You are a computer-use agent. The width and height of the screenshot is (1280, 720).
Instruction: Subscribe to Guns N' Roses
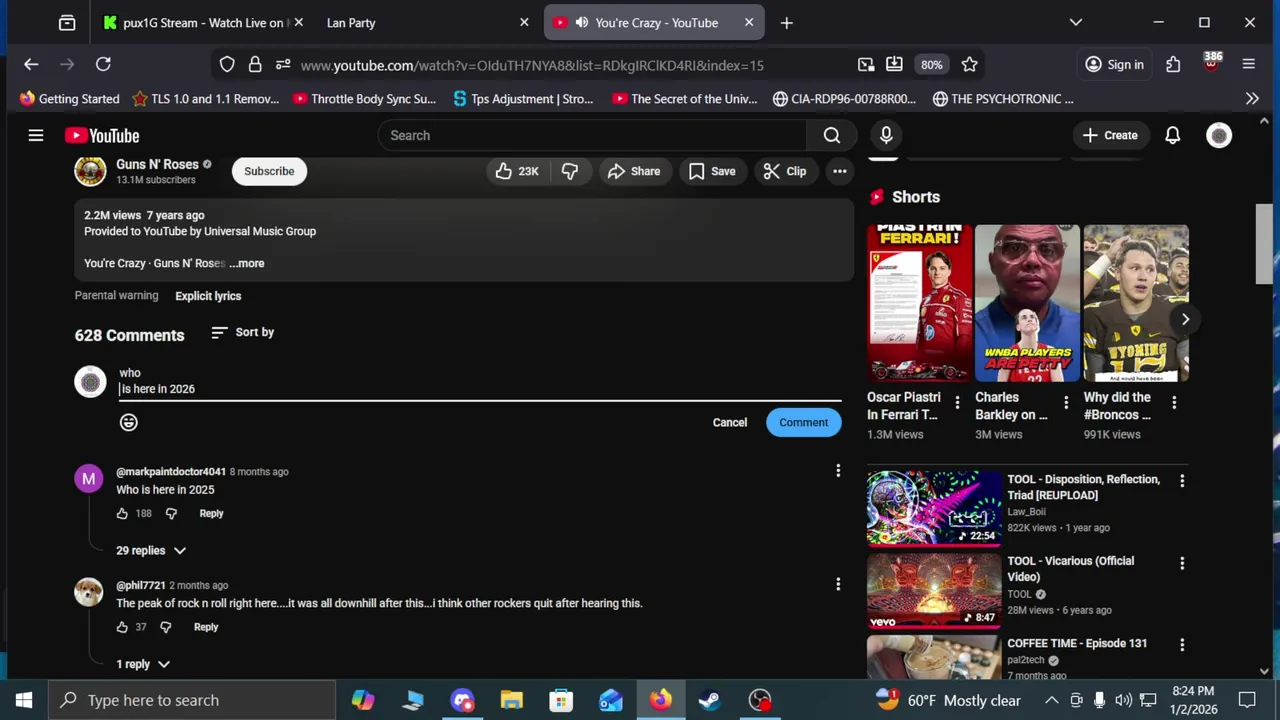click(x=269, y=171)
